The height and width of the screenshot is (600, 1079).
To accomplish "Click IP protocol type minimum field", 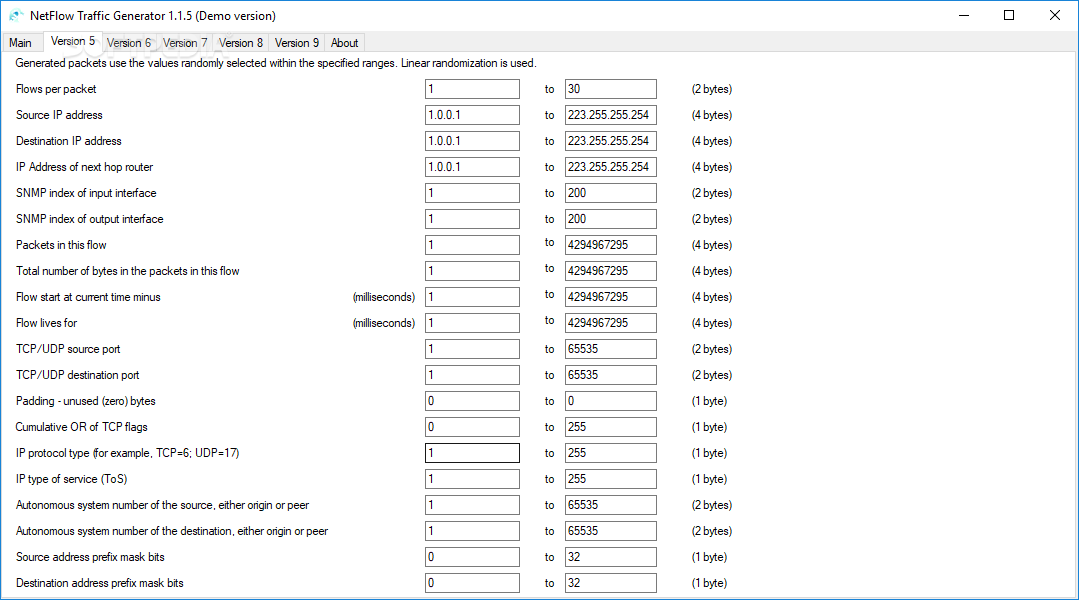I will point(472,453).
